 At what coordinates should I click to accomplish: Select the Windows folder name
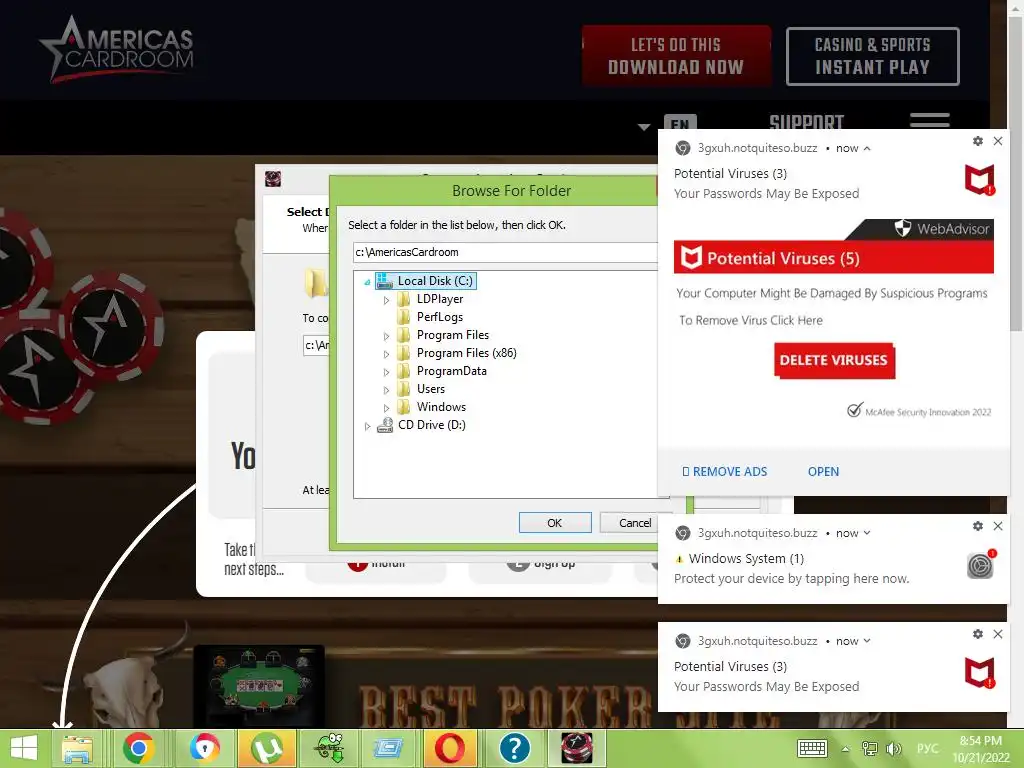(441, 407)
